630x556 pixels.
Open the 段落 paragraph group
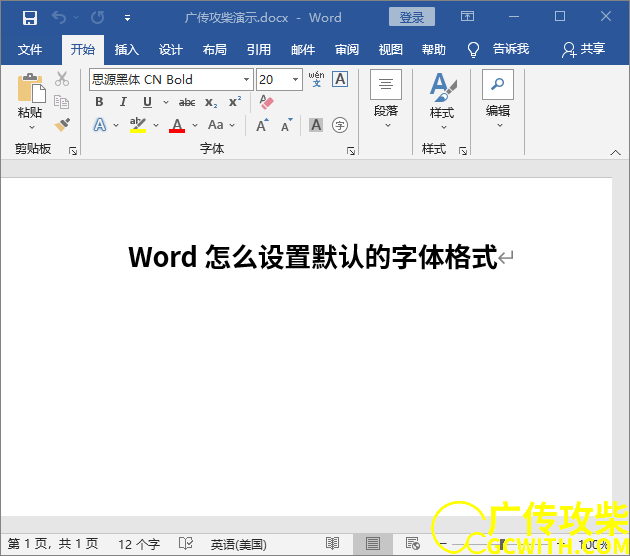pos(386,99)
